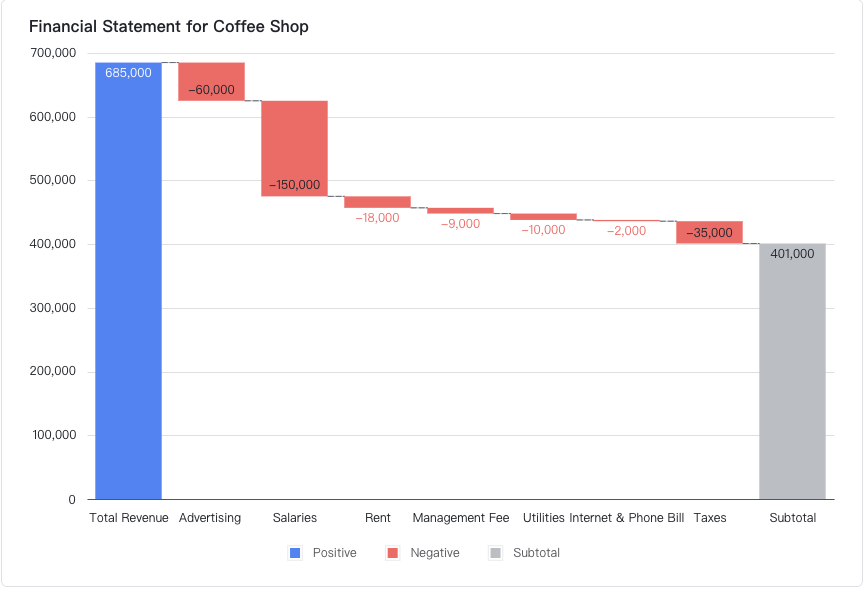Toggle the Positive series legend label
Screen dimensions: 868x589
point(334,553)
